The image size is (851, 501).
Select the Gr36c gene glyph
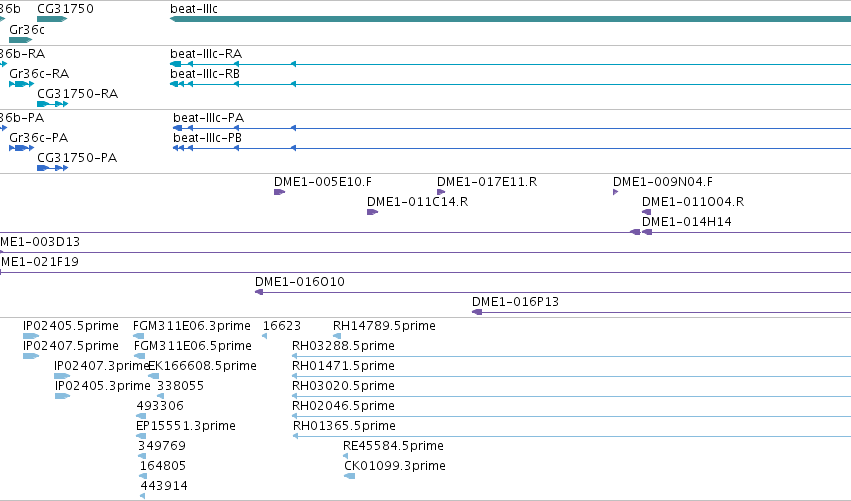click(x=21, y=40)
